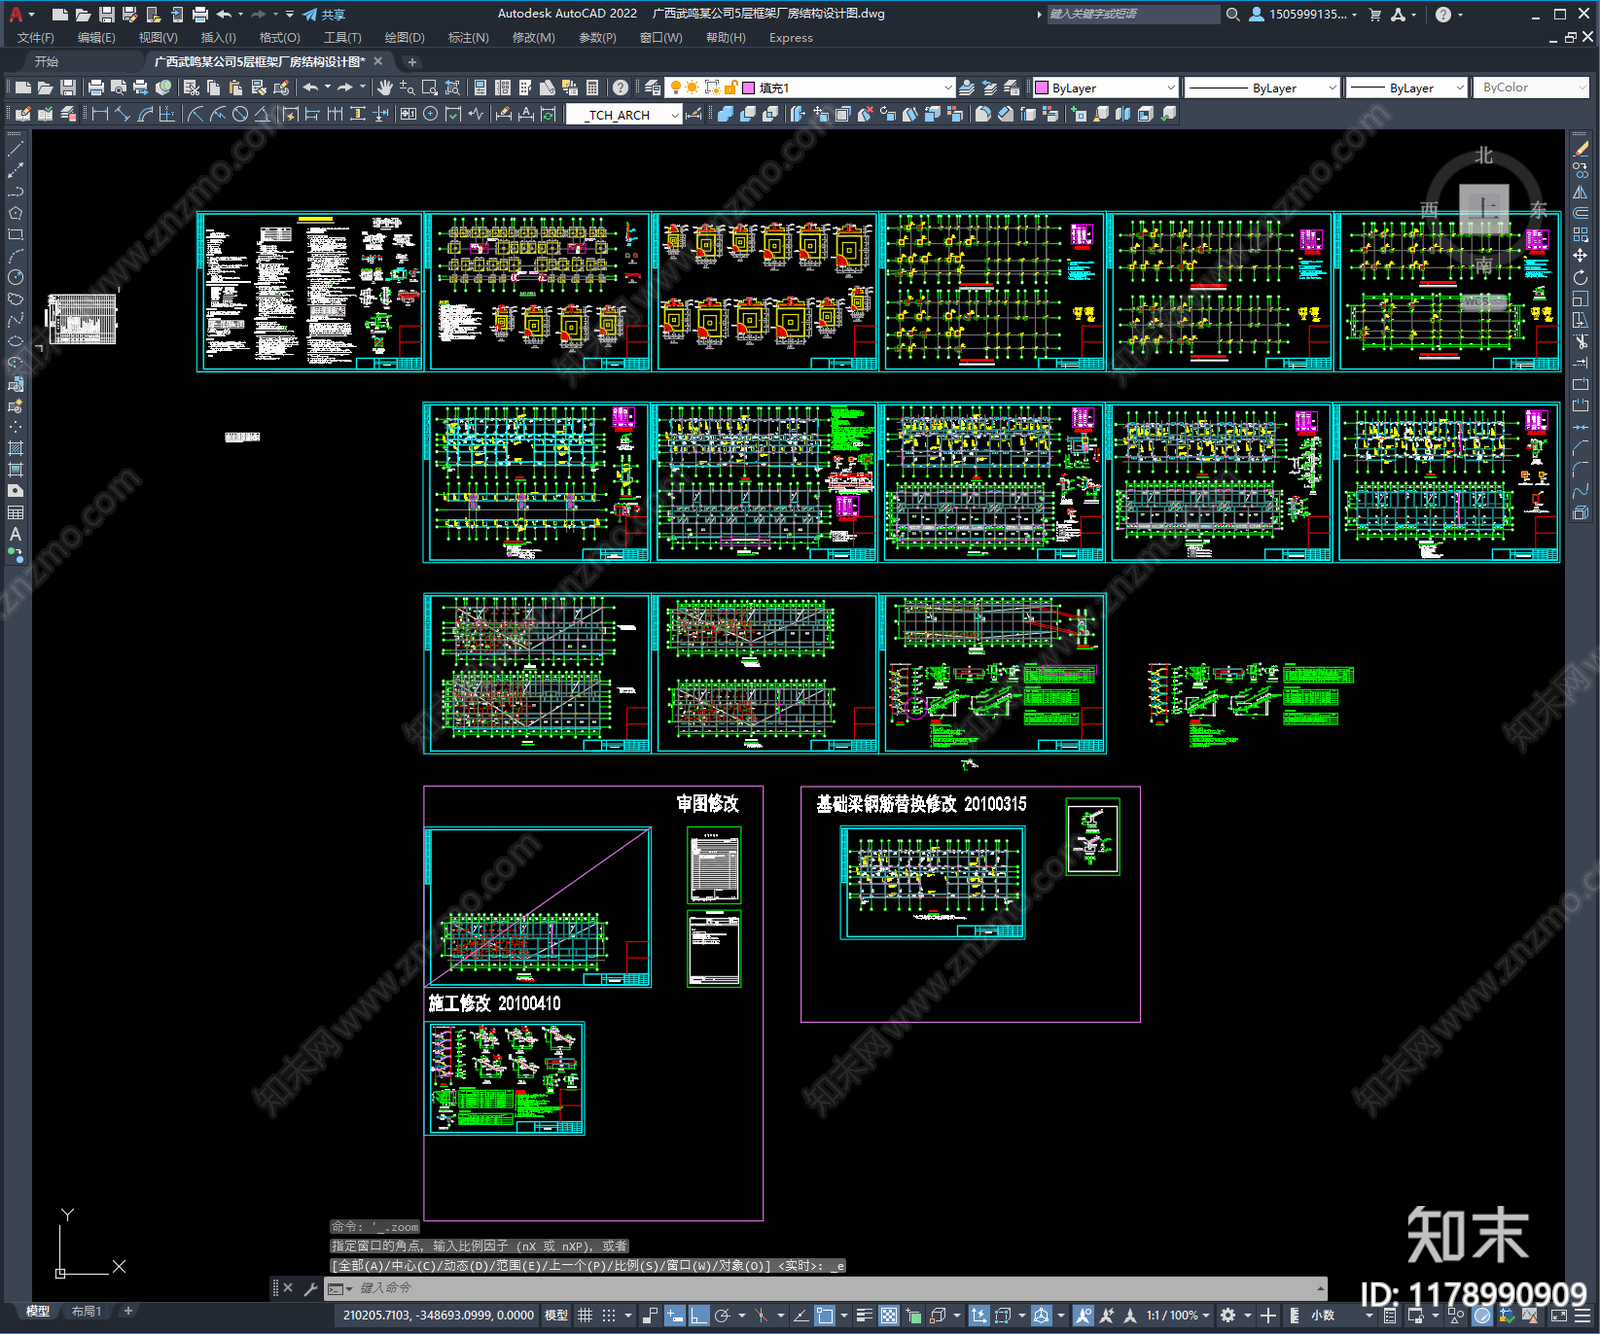This screenshot has width=1600, height=1334.
Task: Toggle ortho mode in status bar
Action: 698,1315
